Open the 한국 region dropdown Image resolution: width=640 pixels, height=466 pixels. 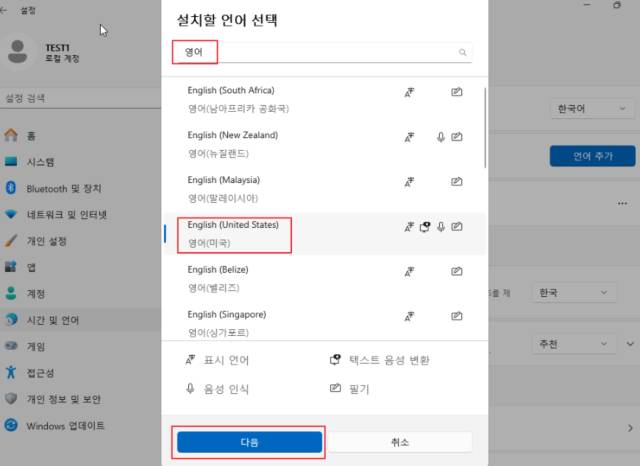[x=574, y=293]
